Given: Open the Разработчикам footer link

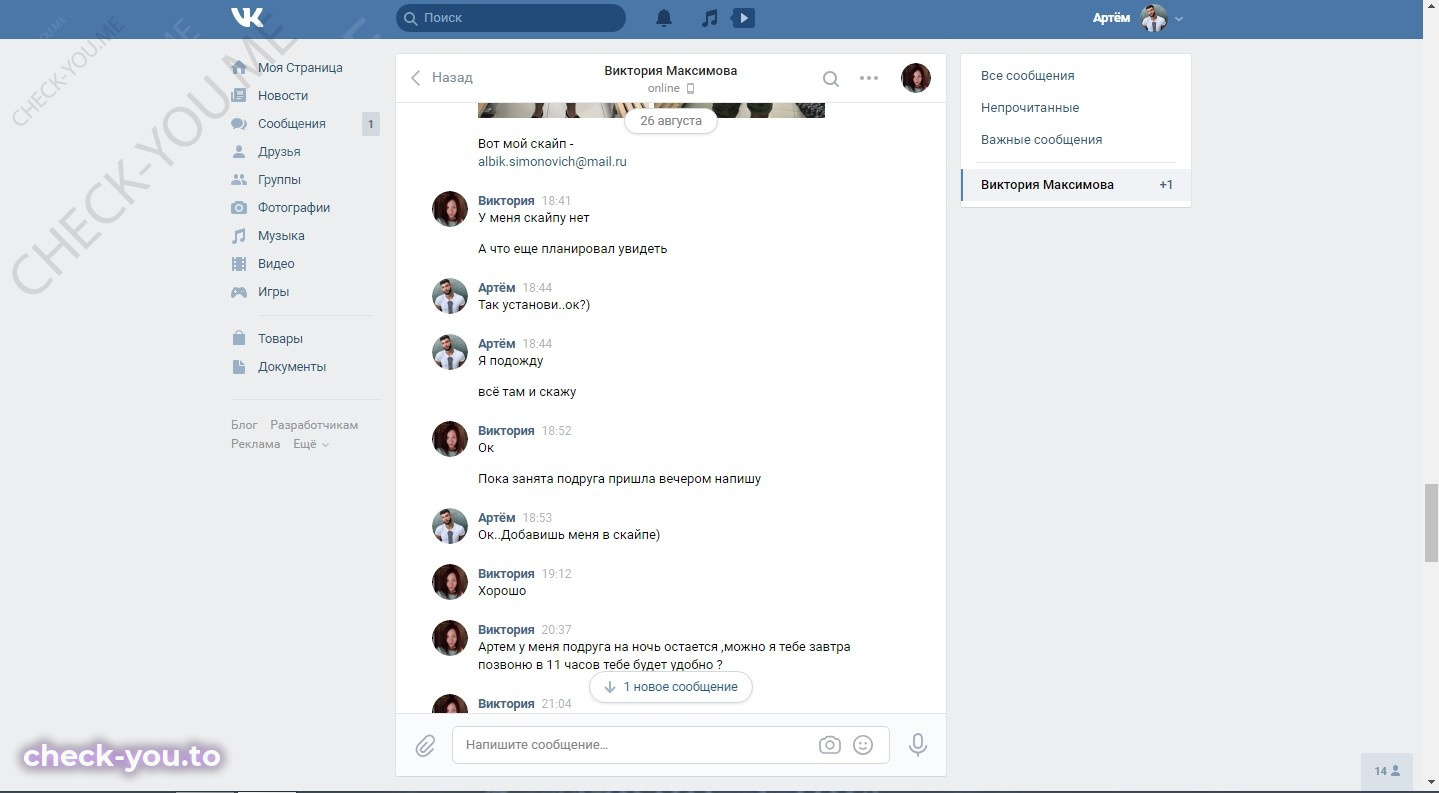Looking at the screenshot, I should click(x=314, y=425).
